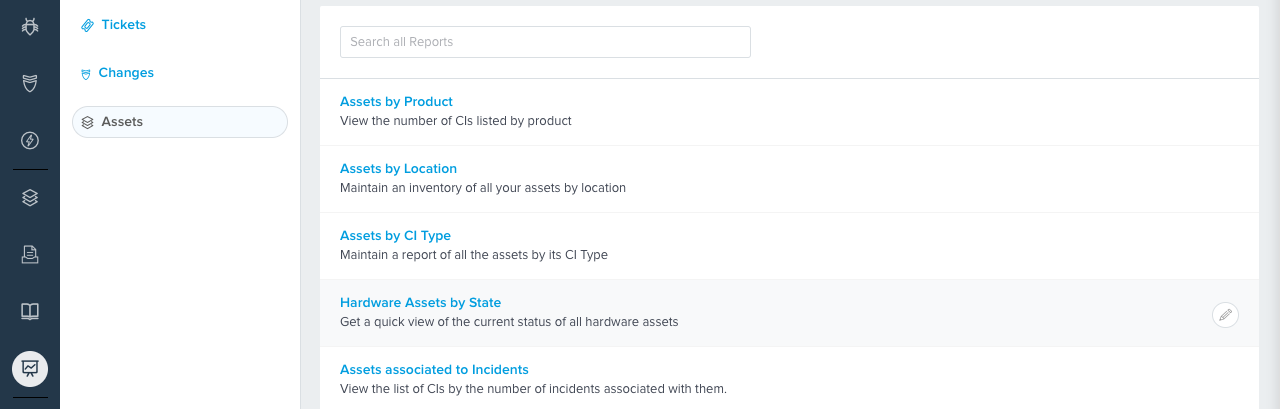
Task: Open the Problems bug icon in sidebar
Action: pyautogui.click(x=30, y=27)
